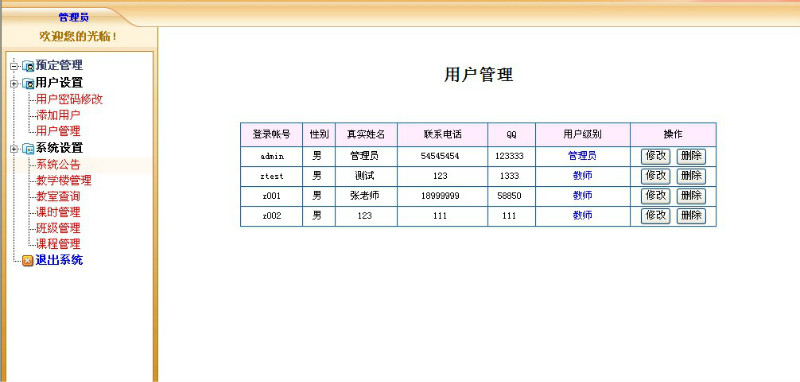This screenshot has width=800, height=382.
Task: Click 修改 button for z001 row
Action: coord(656,196)
